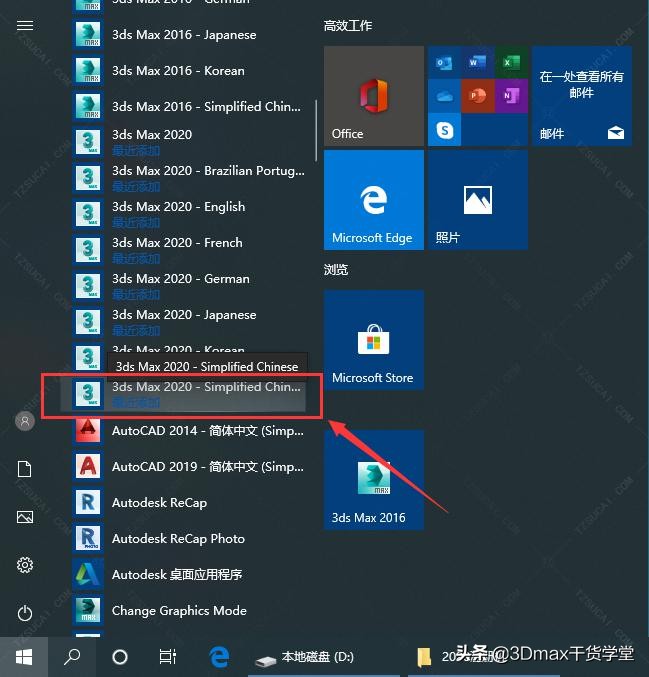Click the Autodesk ReCap icon
Screen dimensions: 649x677
(x=88, y=502)
